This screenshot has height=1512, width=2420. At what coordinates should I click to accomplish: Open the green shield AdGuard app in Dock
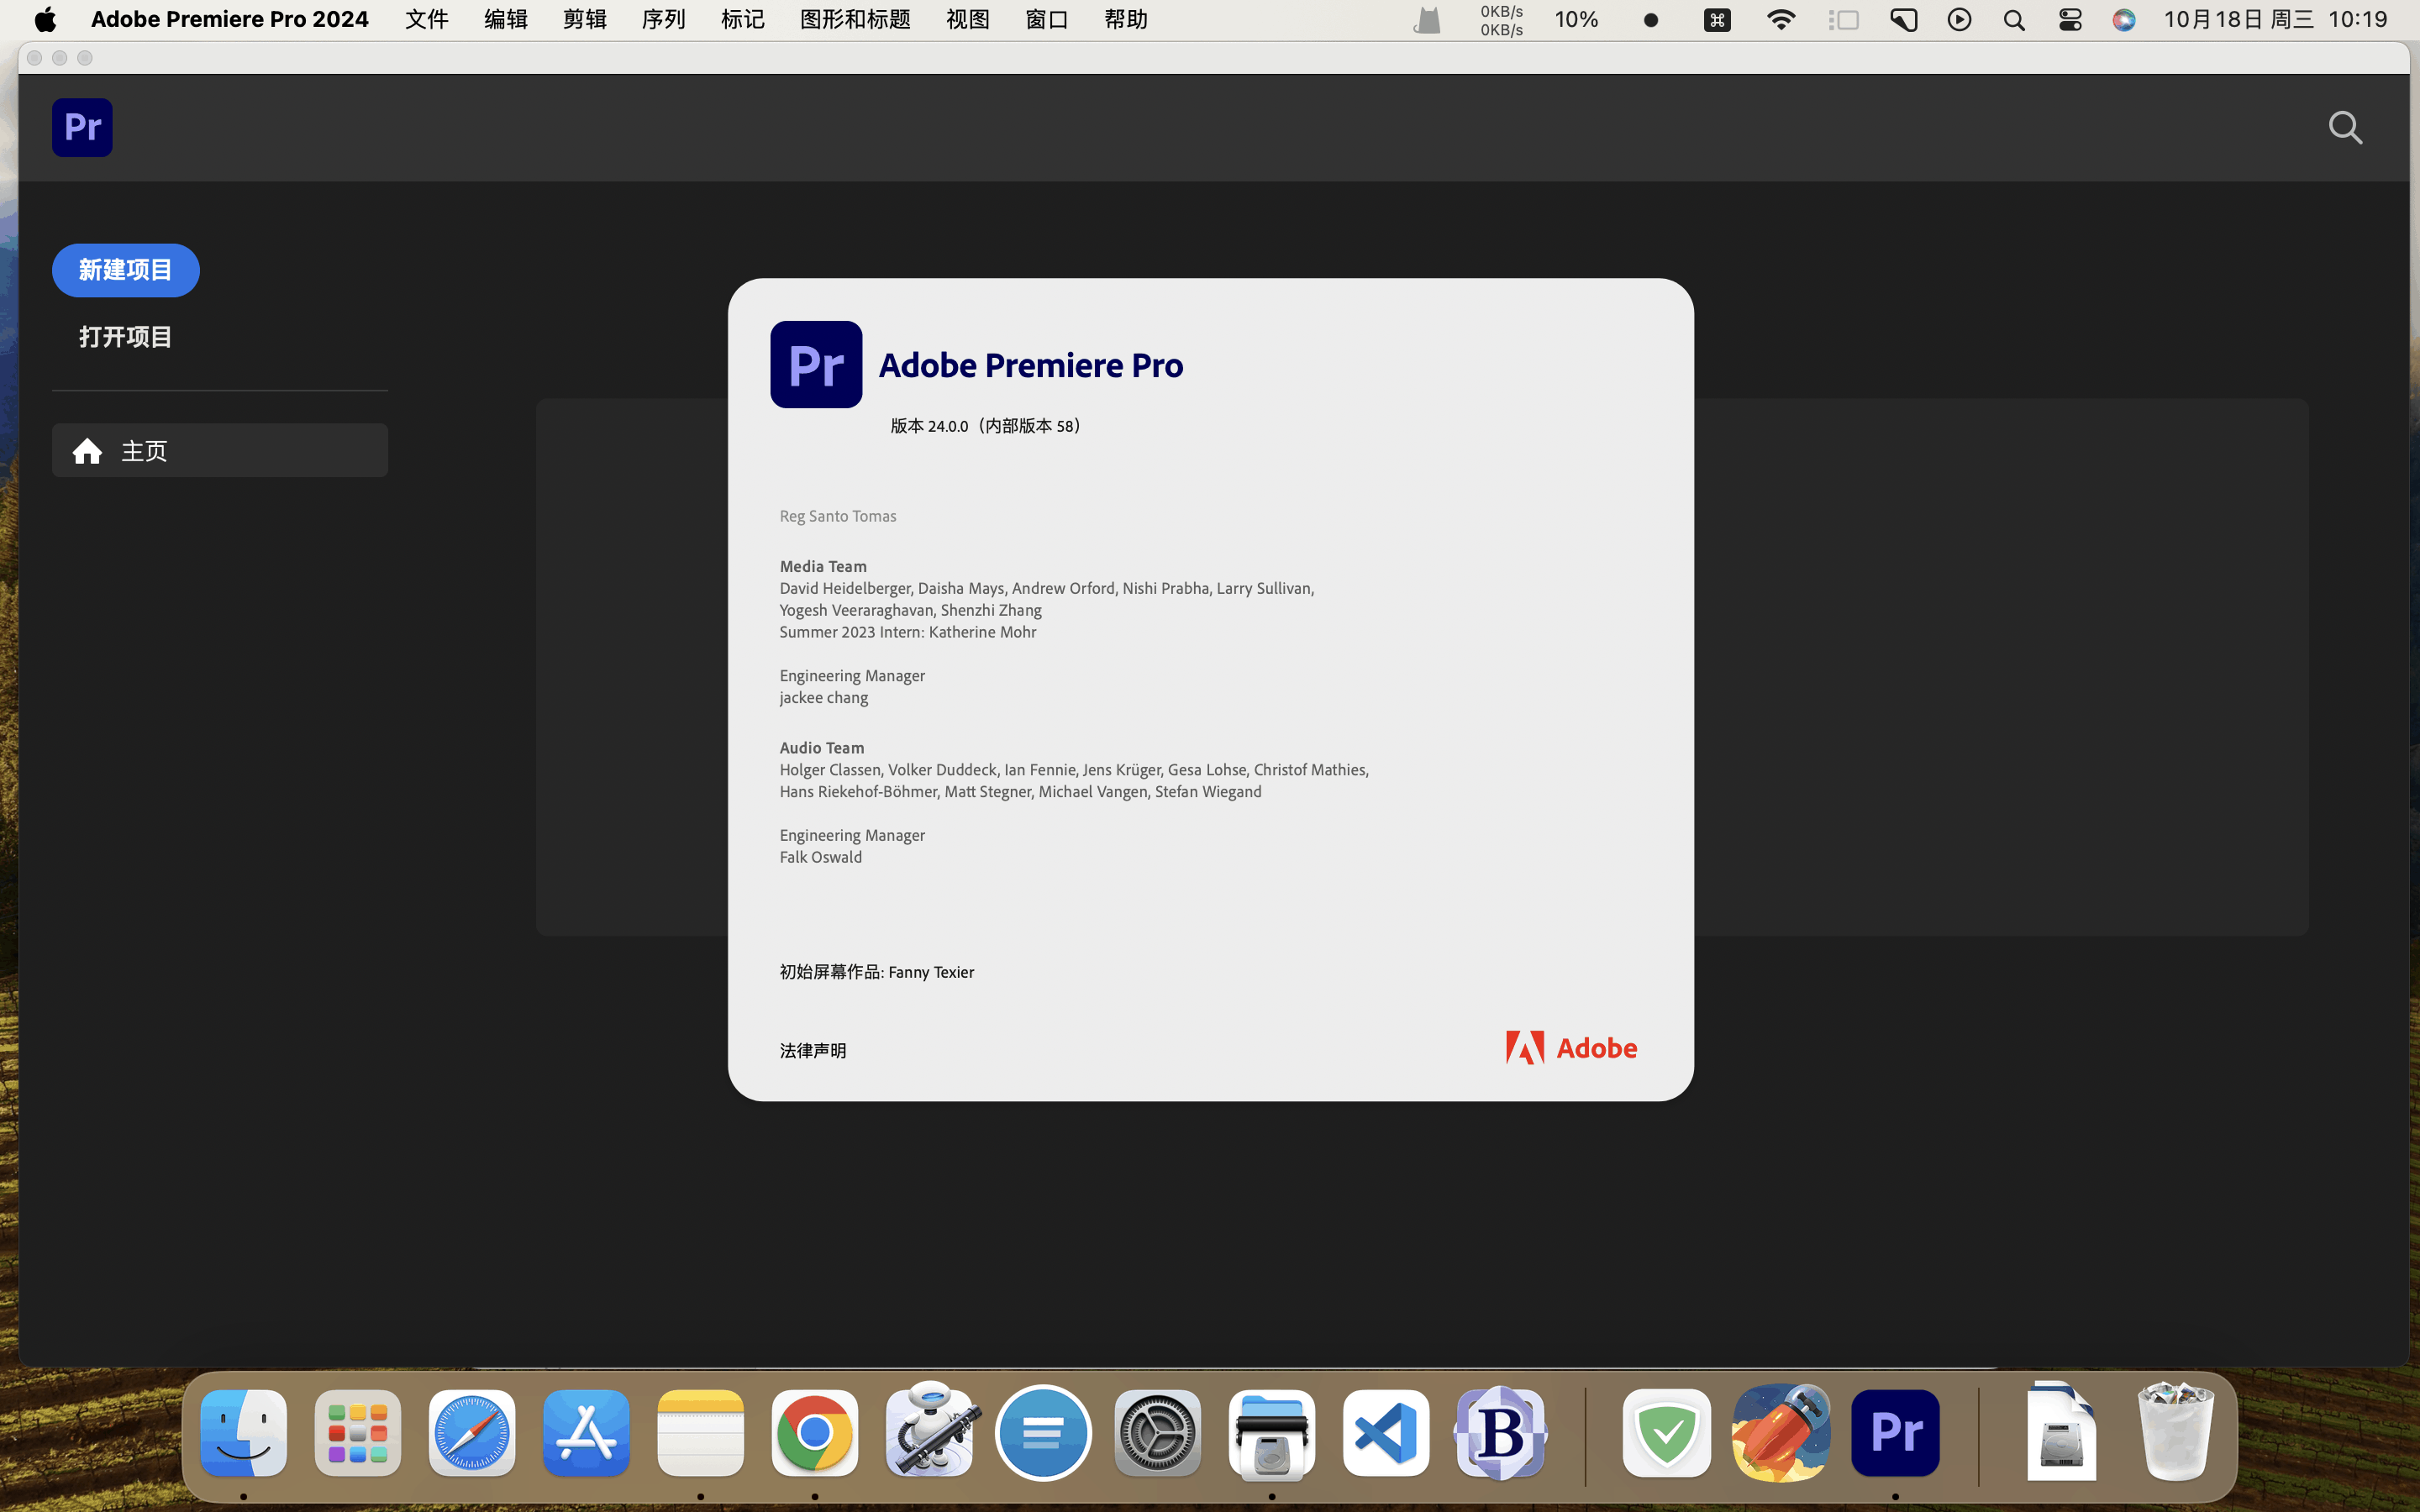click(1667, 1433)
